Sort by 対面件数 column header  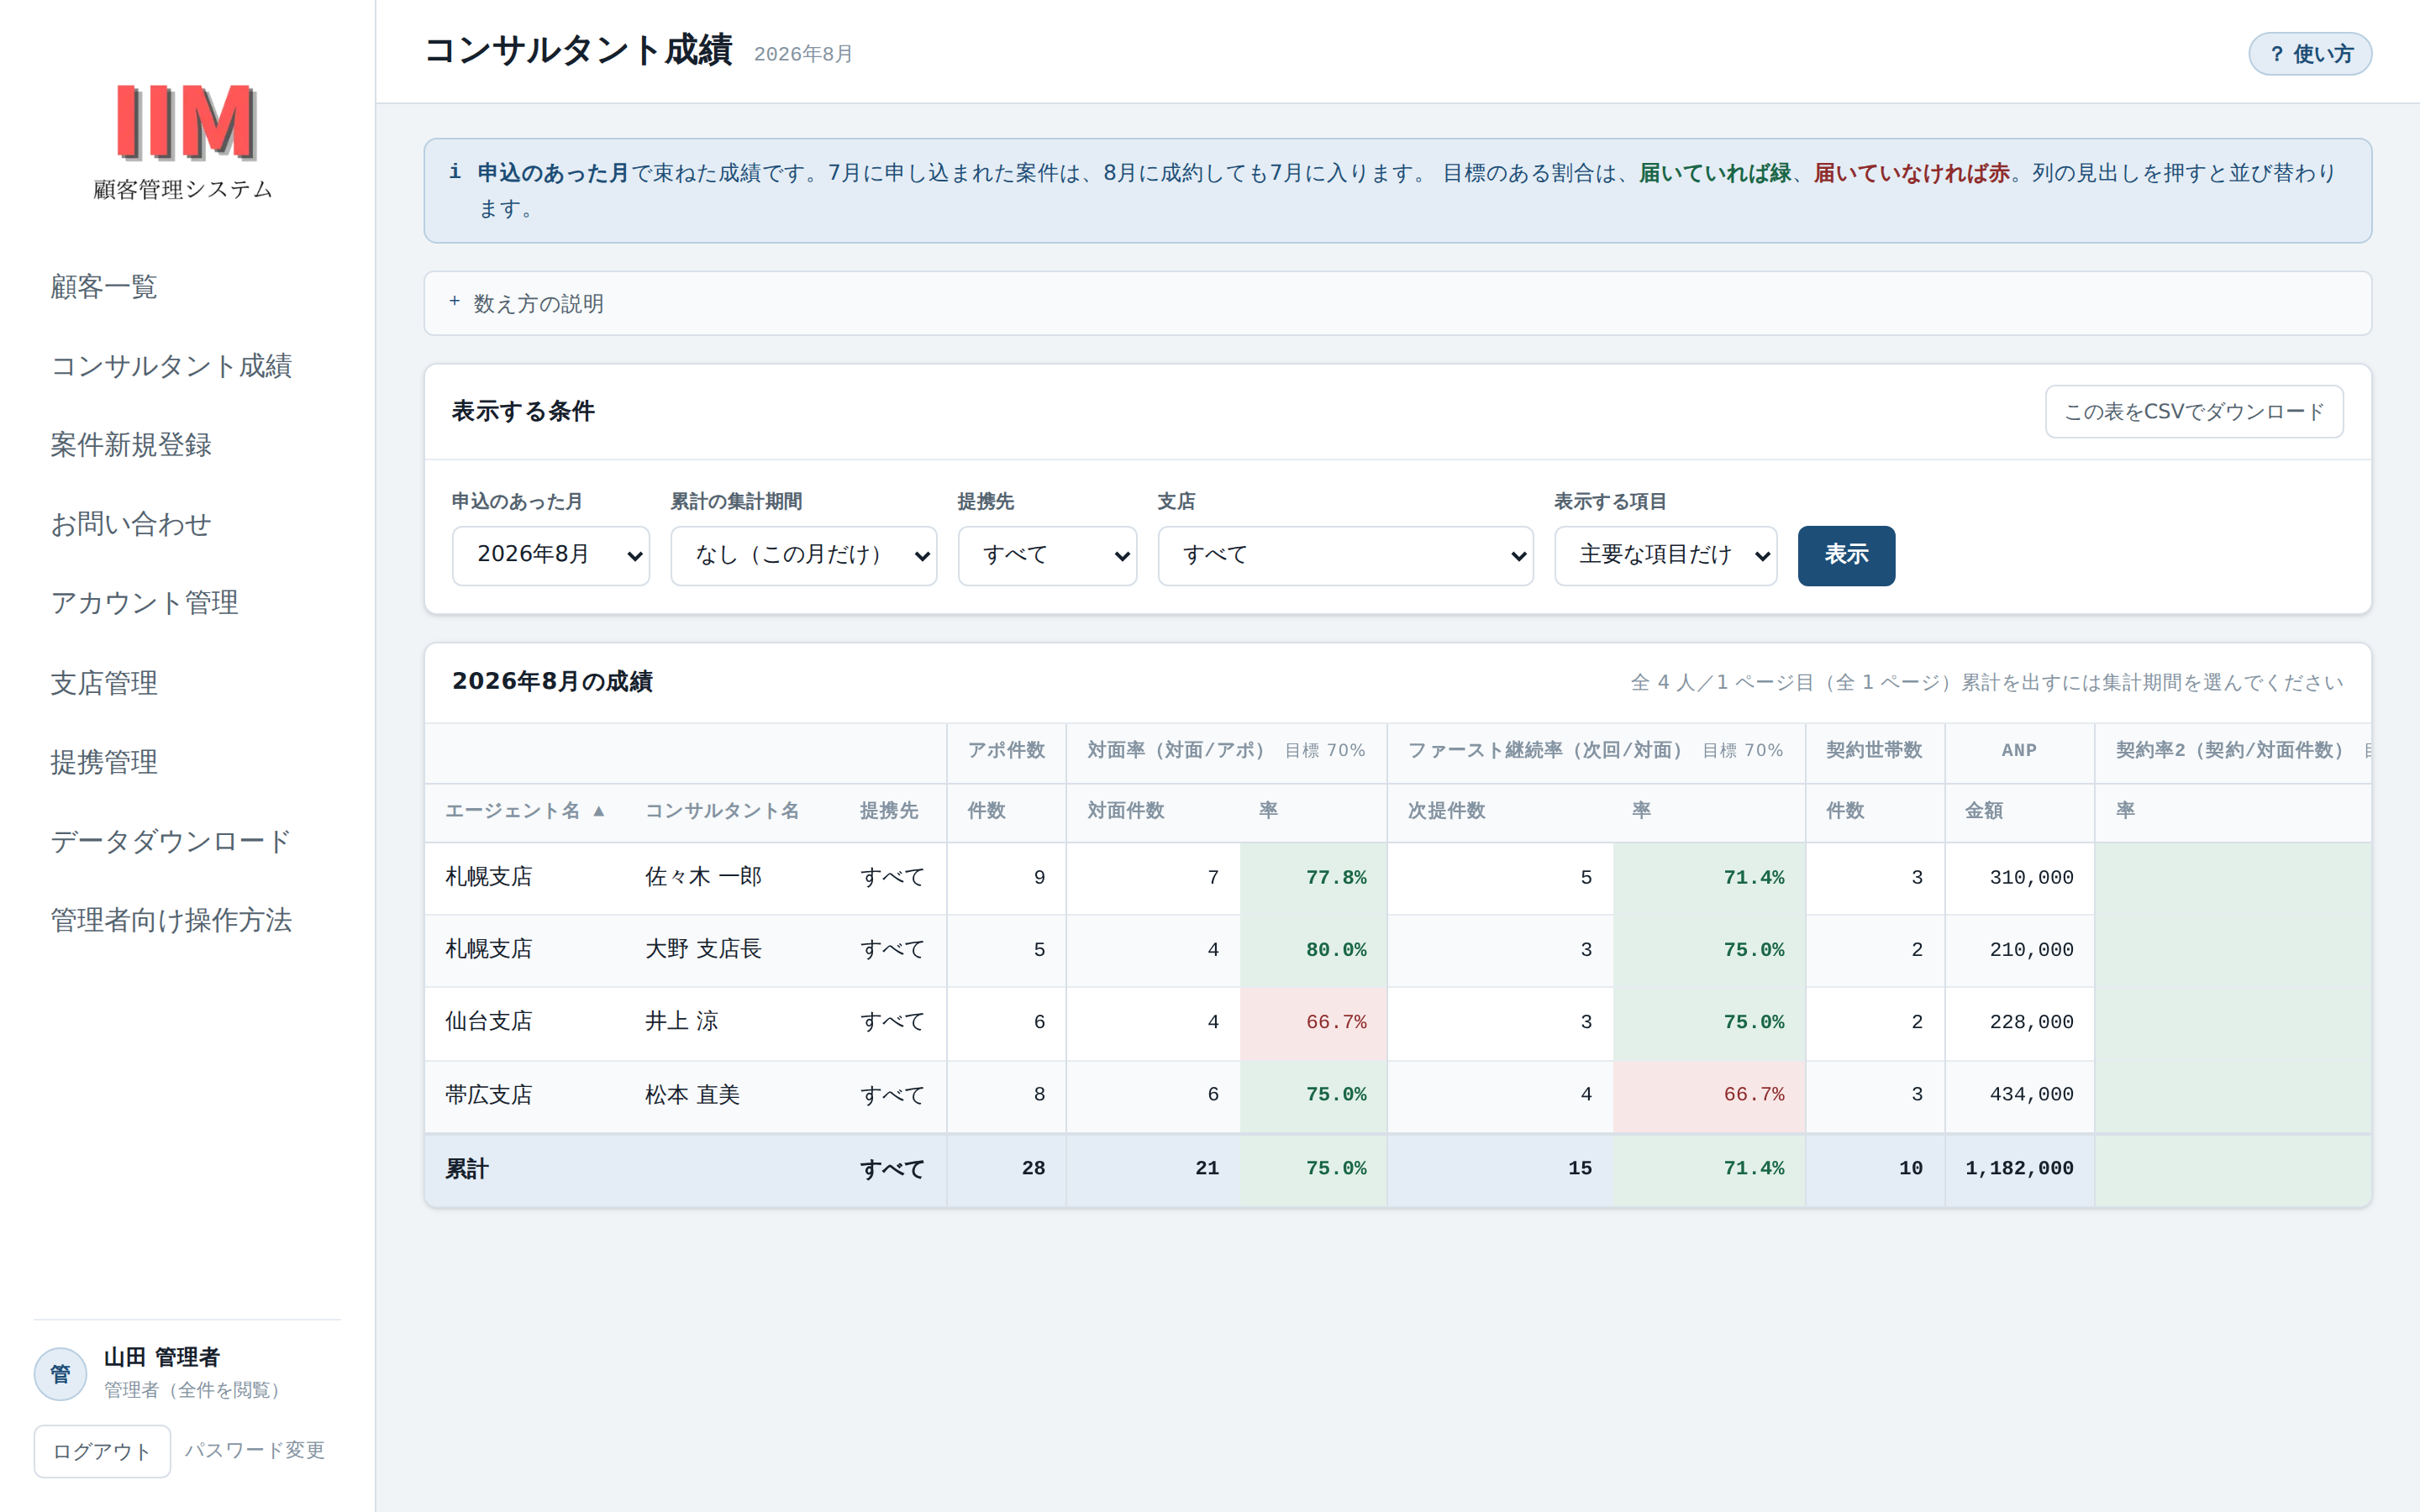pos(1126,811)
